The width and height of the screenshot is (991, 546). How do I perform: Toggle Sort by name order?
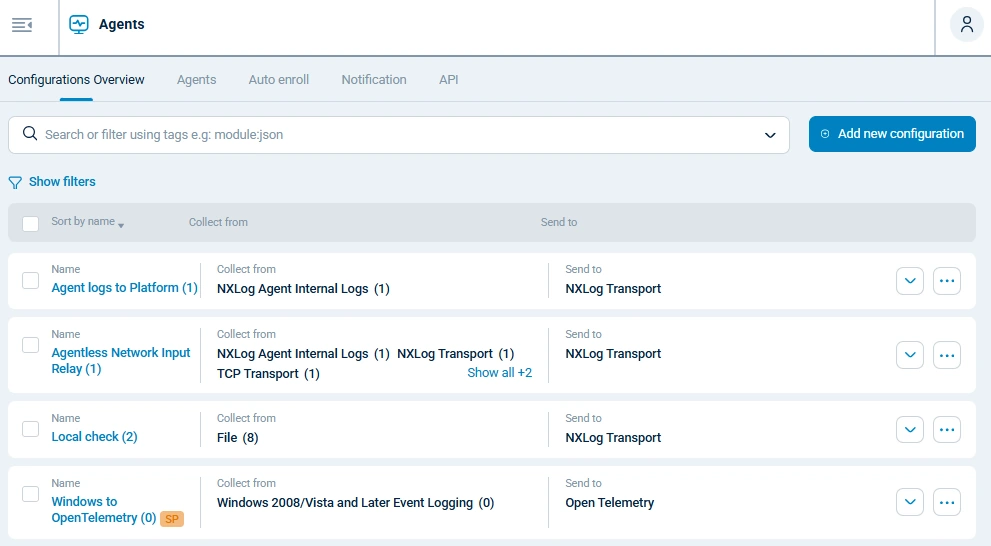click(x=87, y=222)
